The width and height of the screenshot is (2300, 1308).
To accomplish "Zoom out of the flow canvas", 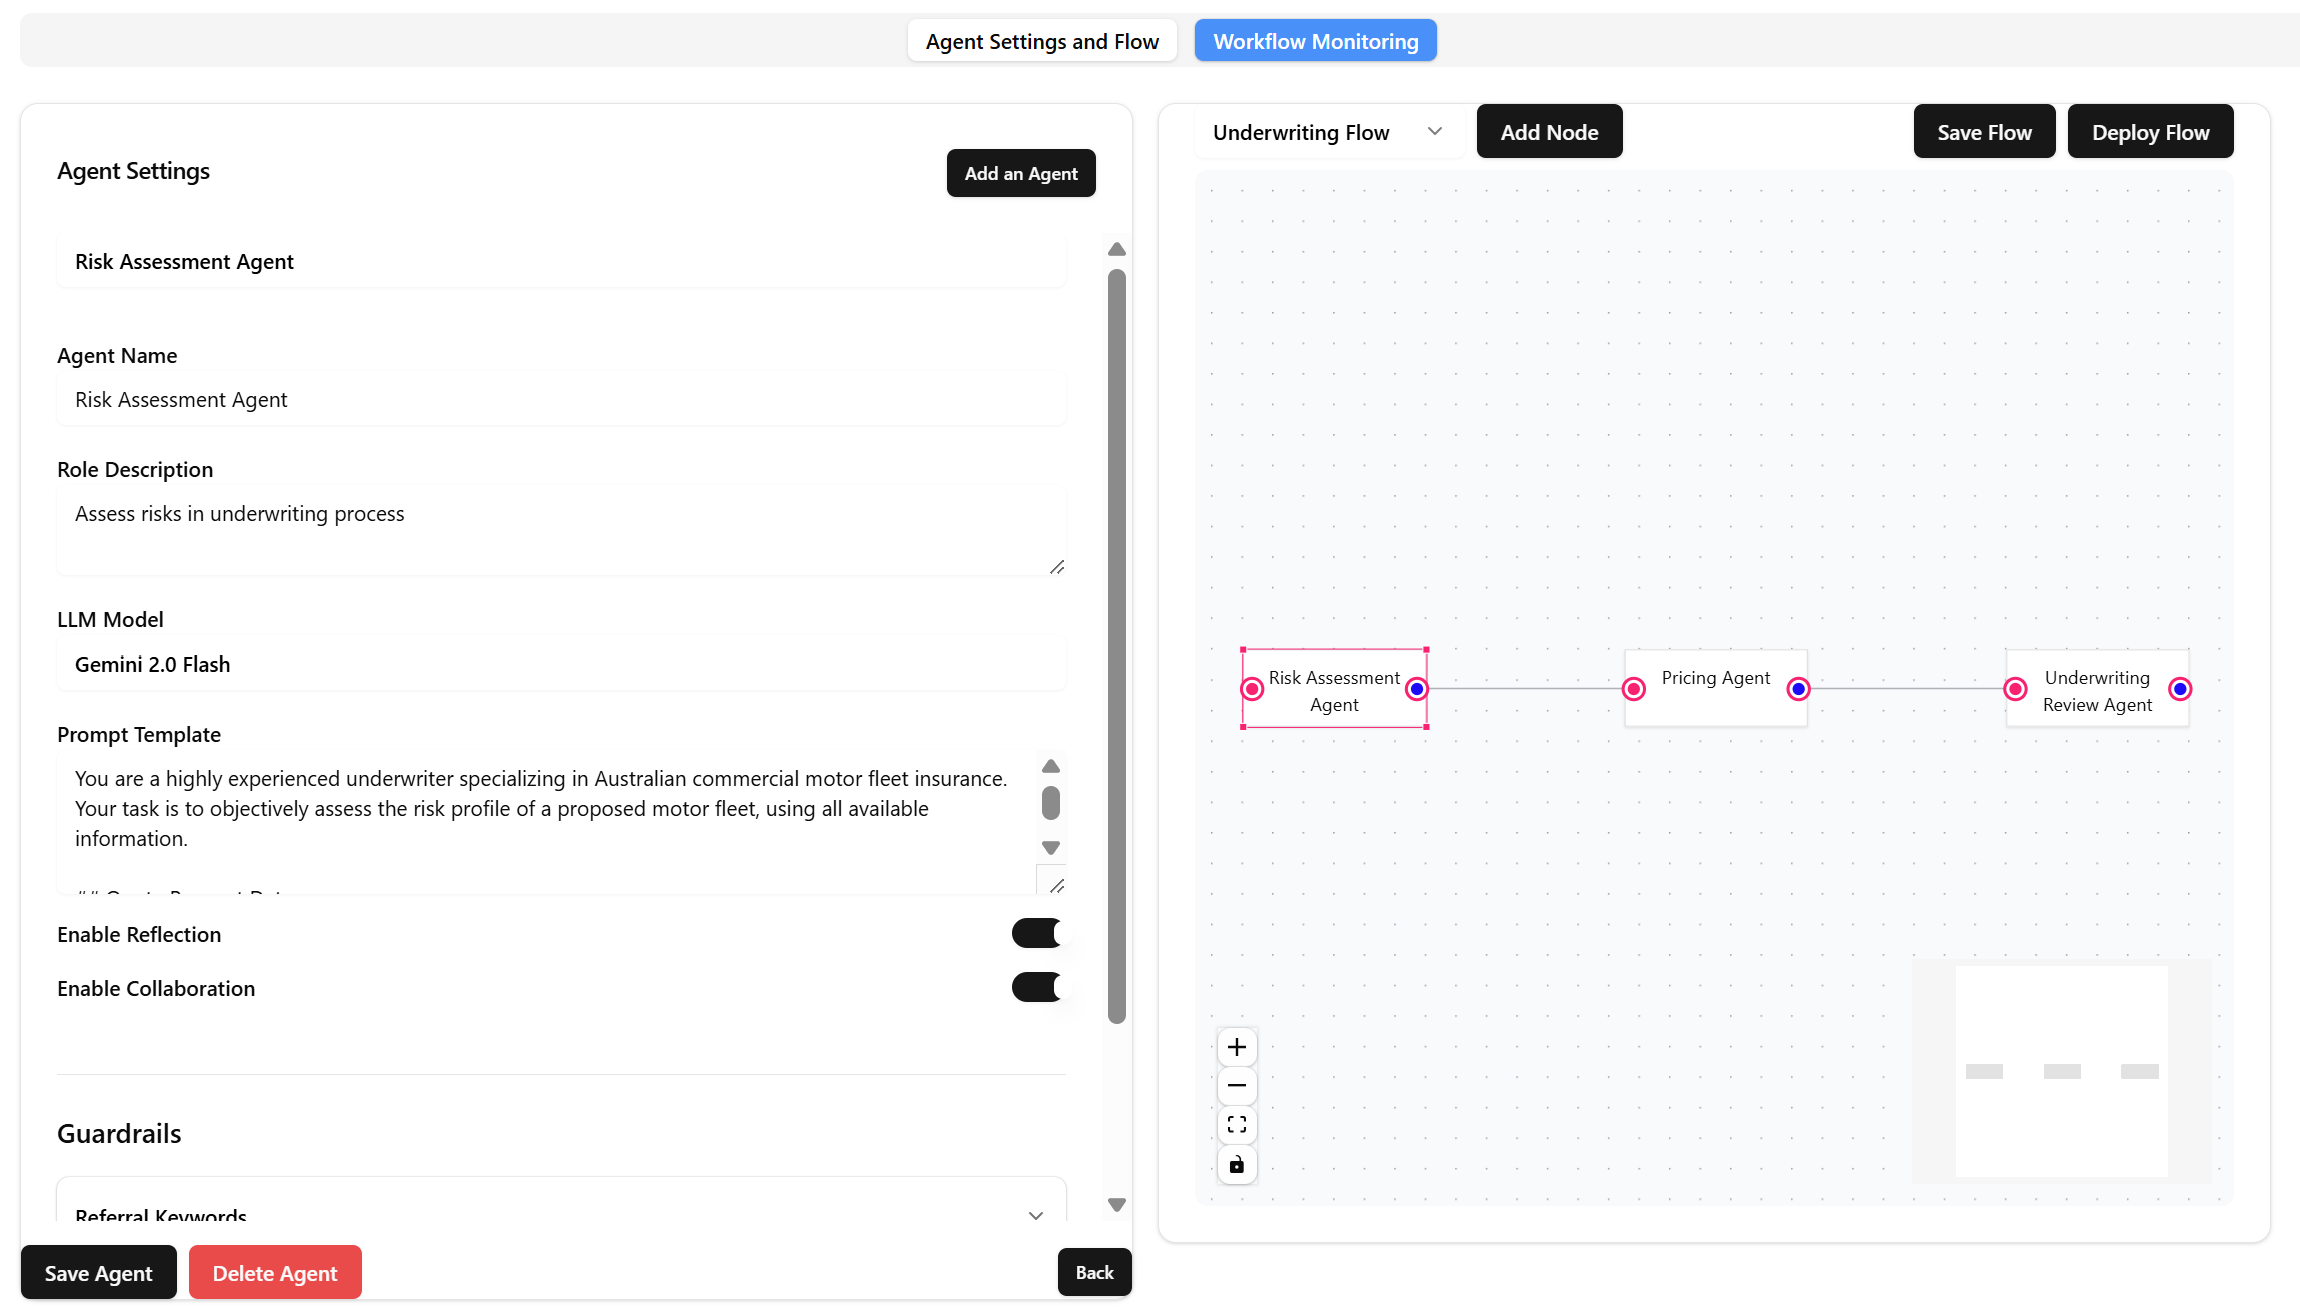I will [x=1237, y=1085].
